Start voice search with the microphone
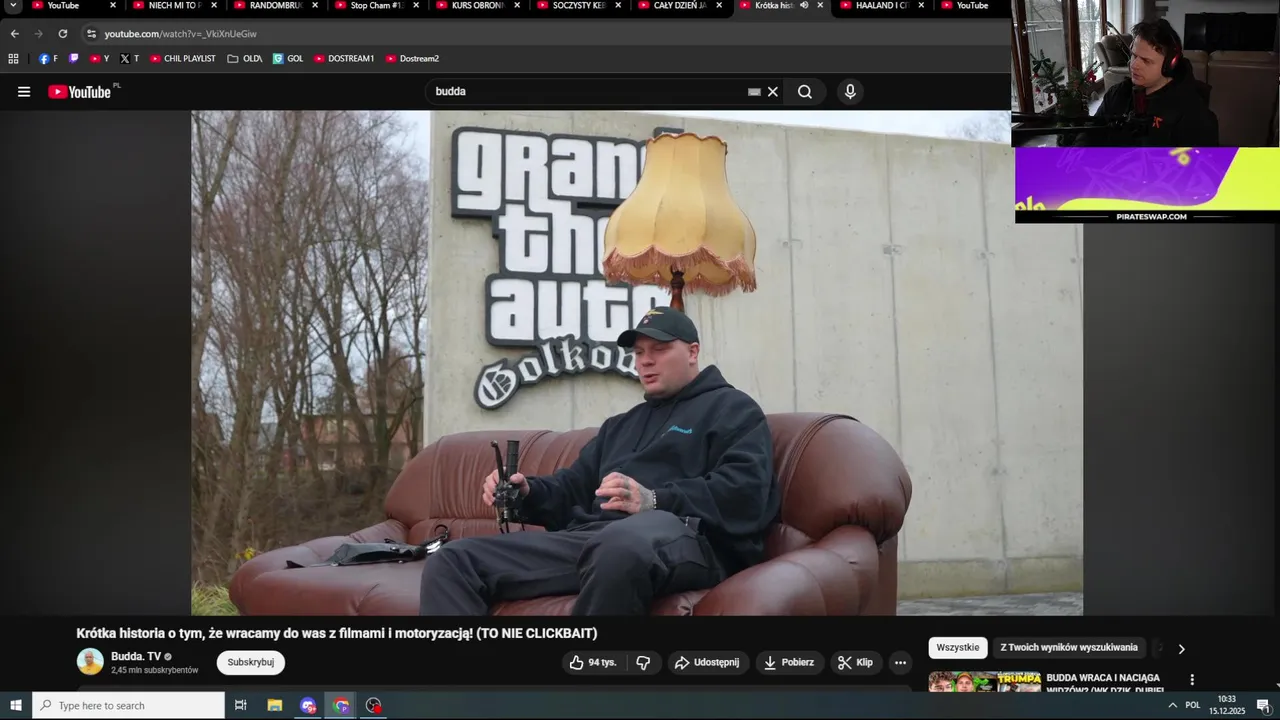The image size is (1280, 720). pyautogui.click(x=850, y=92)
